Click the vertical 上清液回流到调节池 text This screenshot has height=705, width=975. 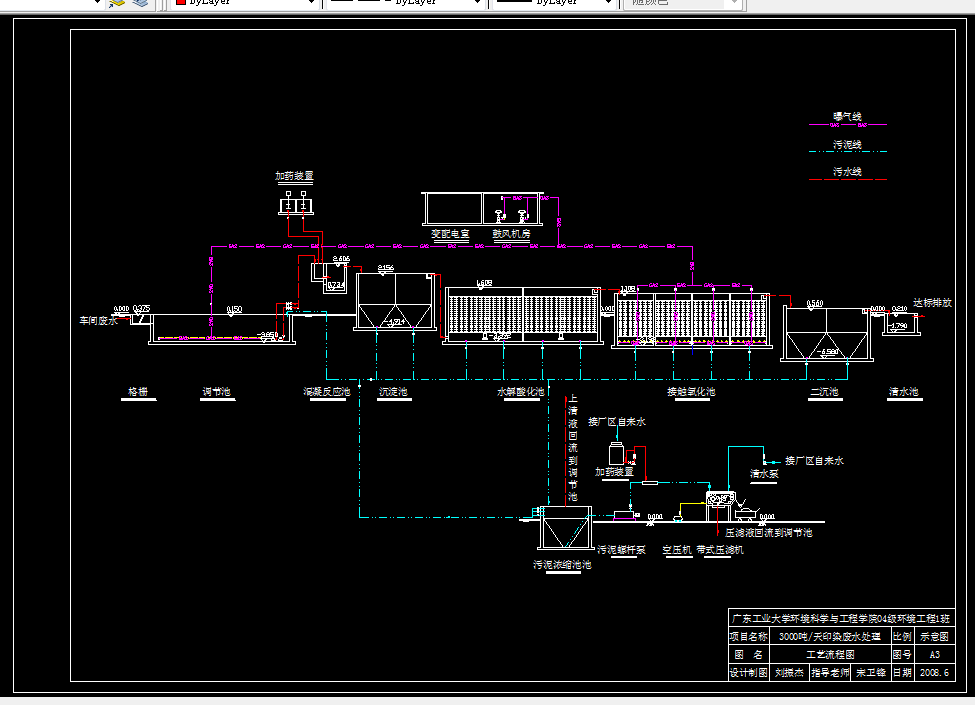tap(573, 448)
